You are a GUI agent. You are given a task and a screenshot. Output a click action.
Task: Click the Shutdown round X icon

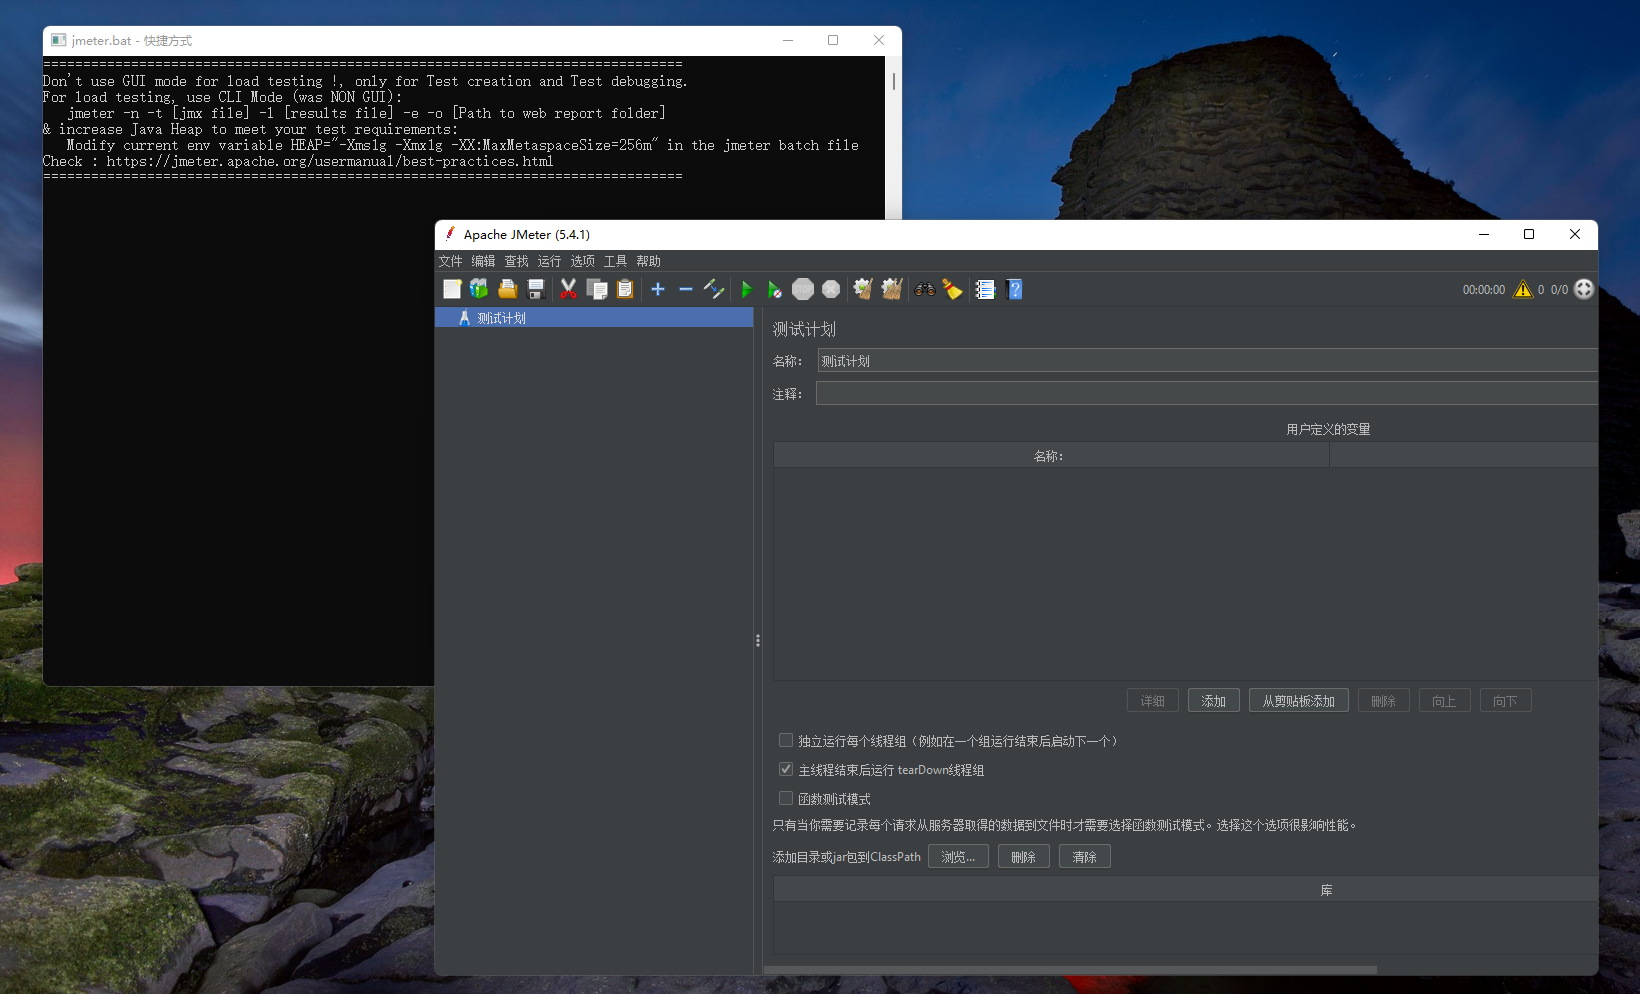[x=831, y=289]
